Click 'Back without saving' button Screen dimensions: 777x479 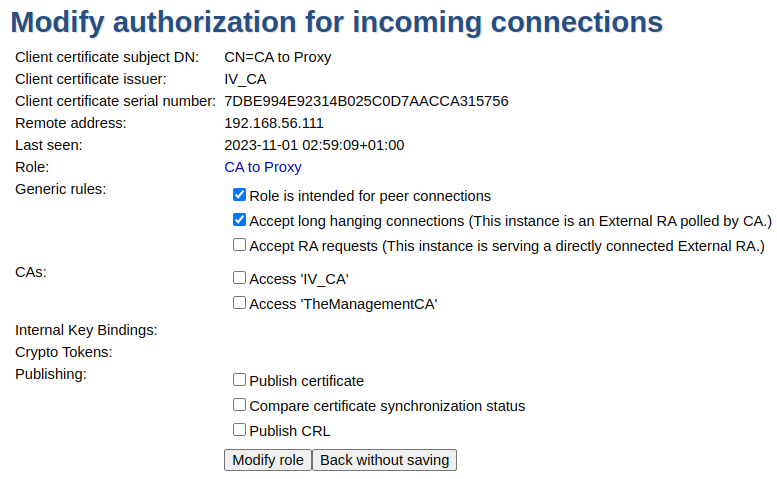385,460
